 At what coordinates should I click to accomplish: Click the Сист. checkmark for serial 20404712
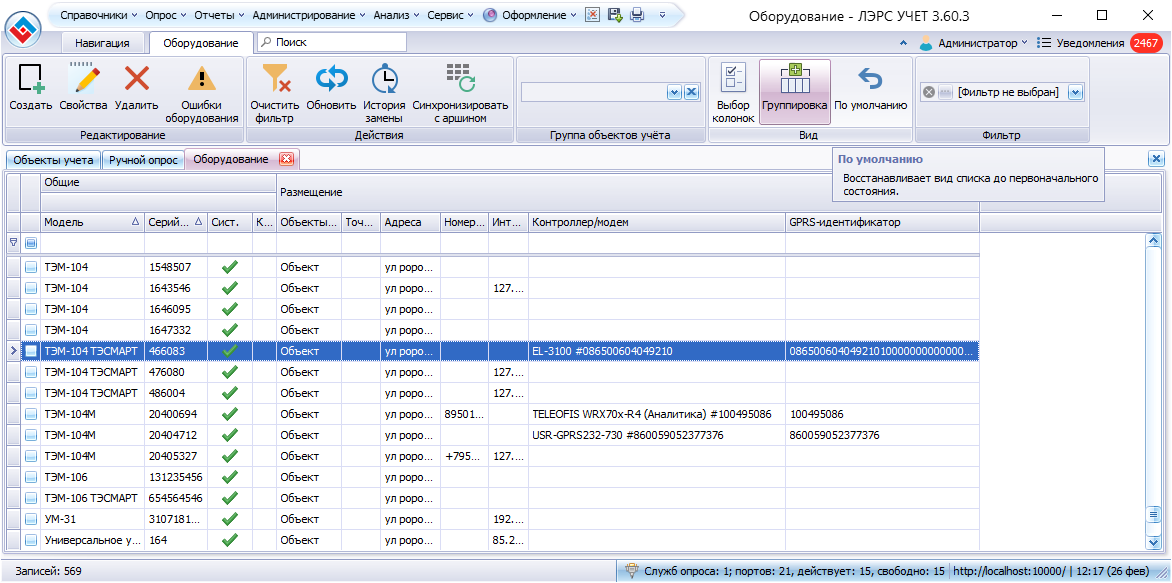(x=230, y=435)
